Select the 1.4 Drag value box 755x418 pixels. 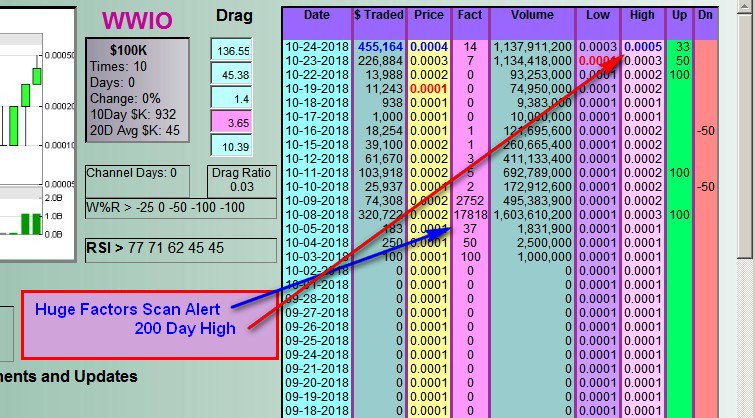pyautogui.click(x=232, y=98)
